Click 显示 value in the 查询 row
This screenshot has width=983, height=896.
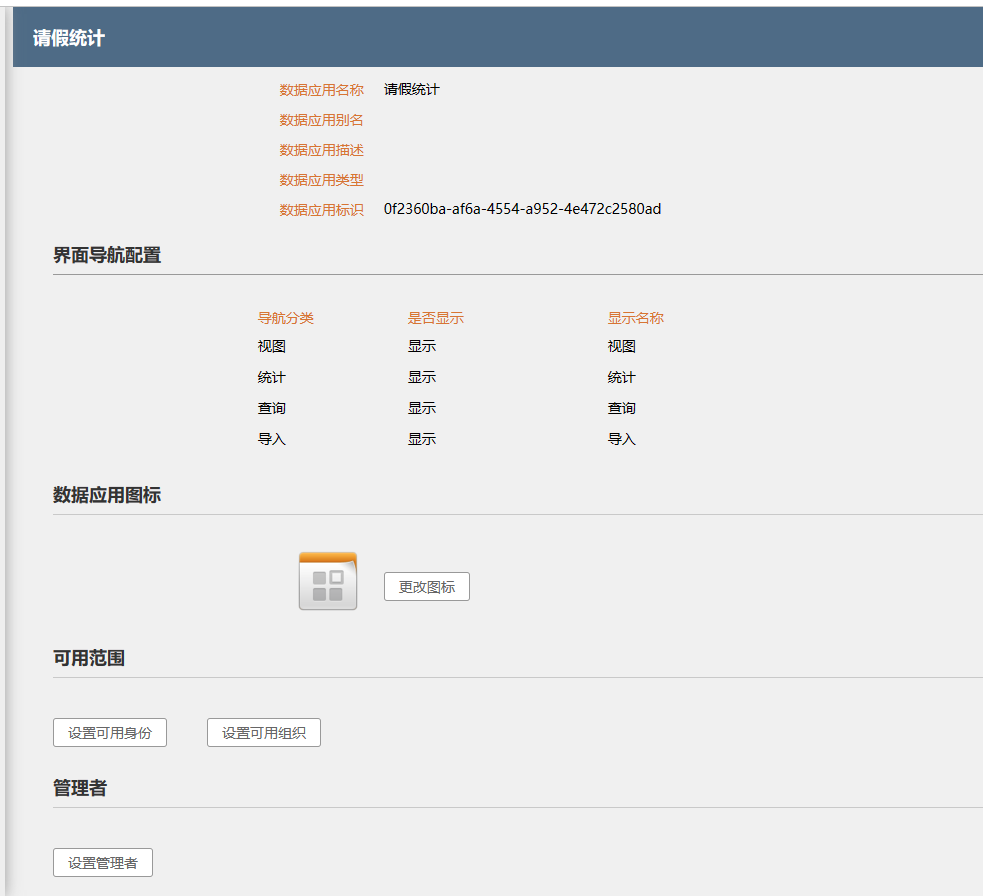[x=422, y=408]
